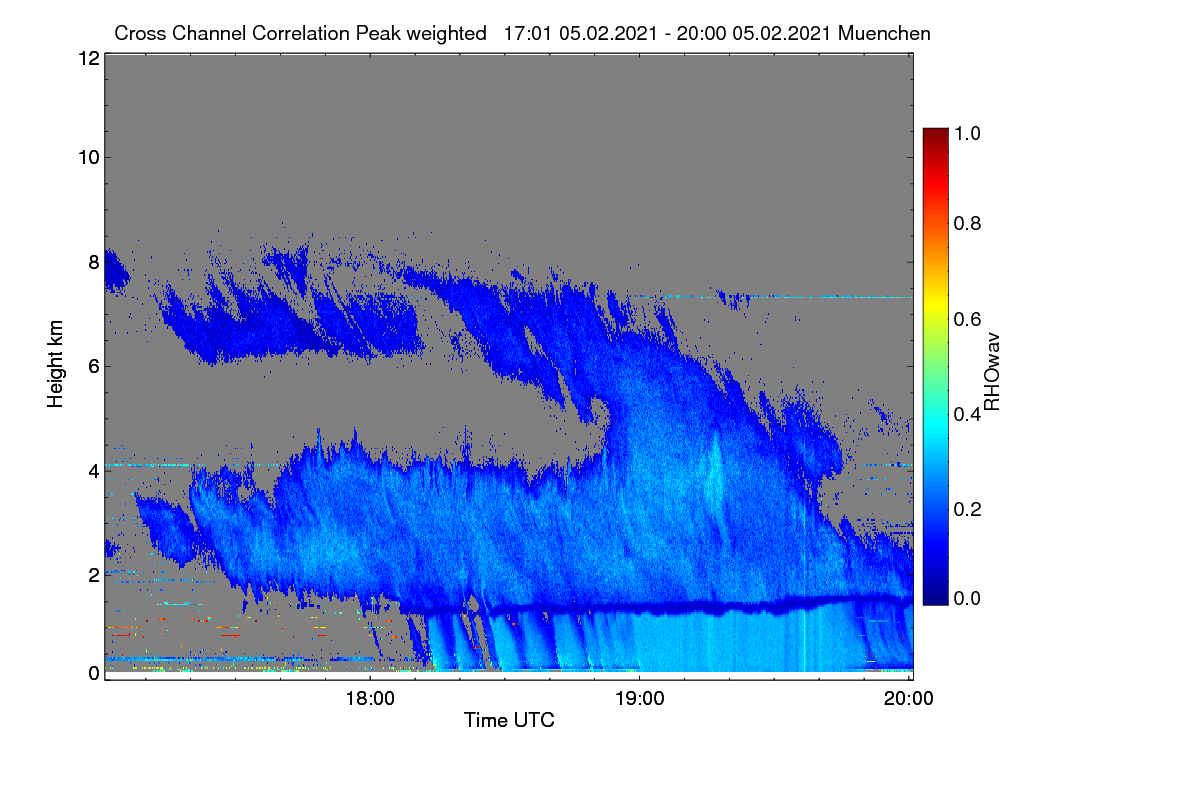Click the '10' height axis tick label
The image size is (1200, 800).
[88, 157]
